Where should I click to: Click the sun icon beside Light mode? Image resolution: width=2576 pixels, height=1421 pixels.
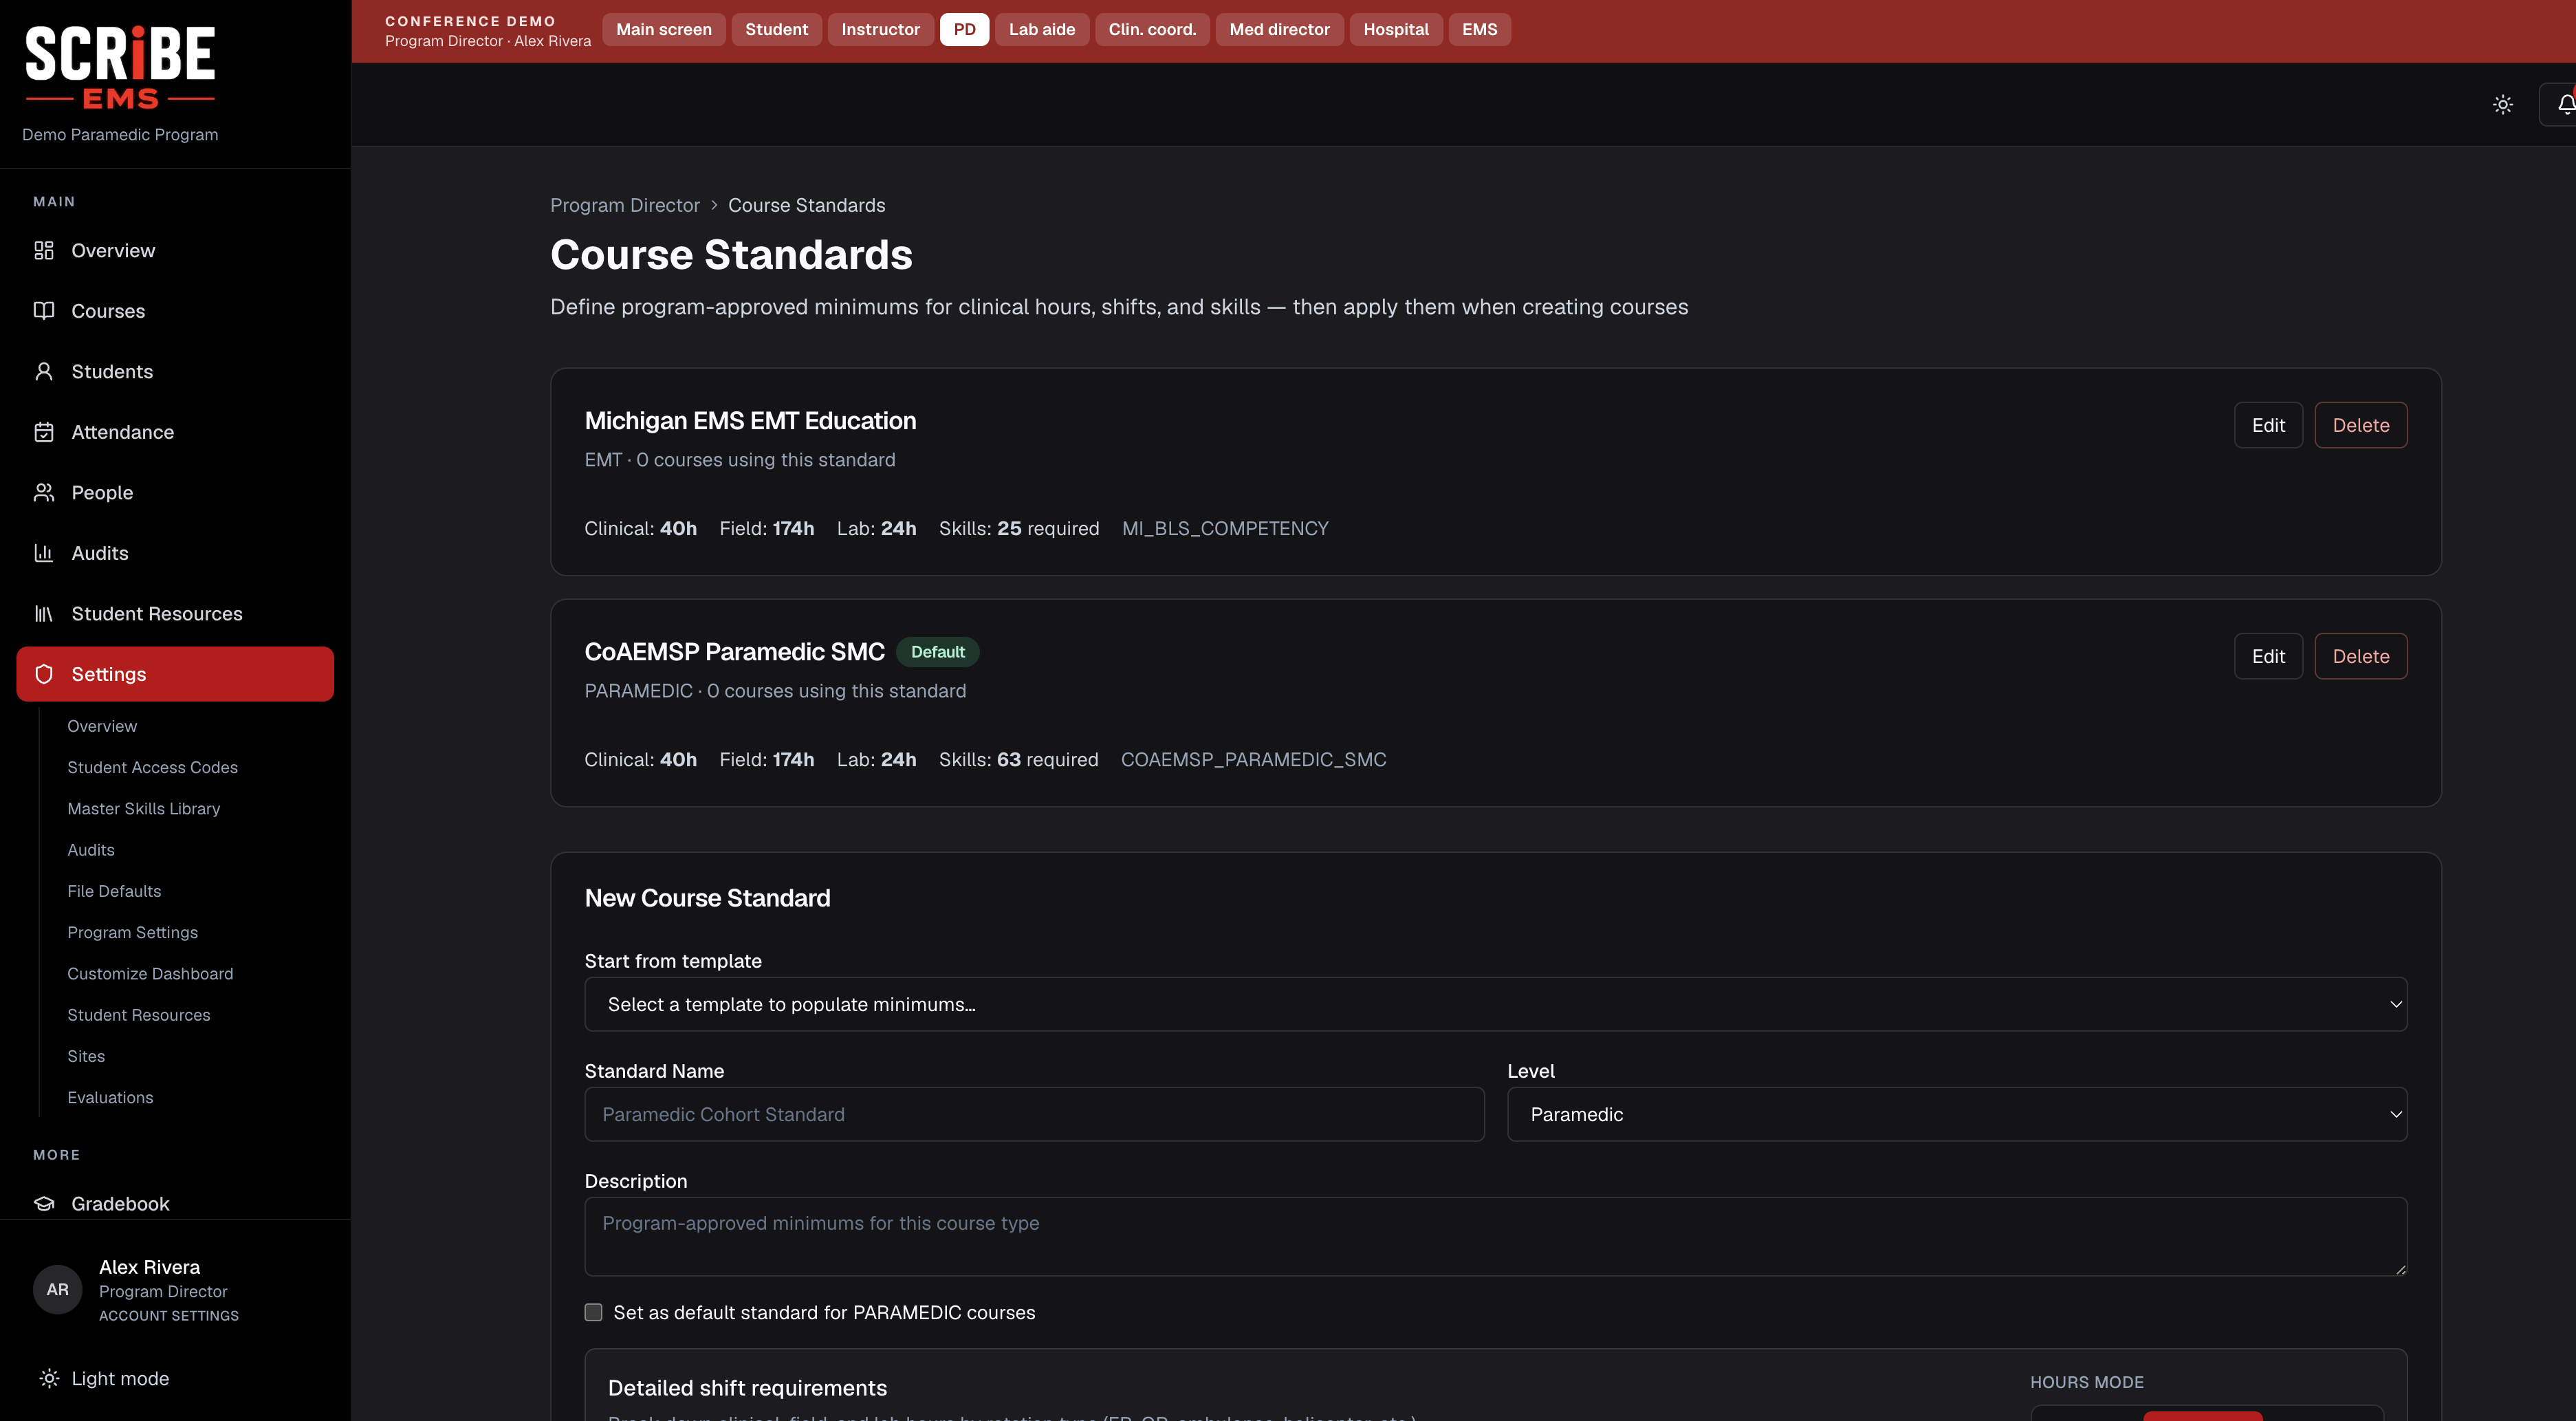coord(49,1378)
